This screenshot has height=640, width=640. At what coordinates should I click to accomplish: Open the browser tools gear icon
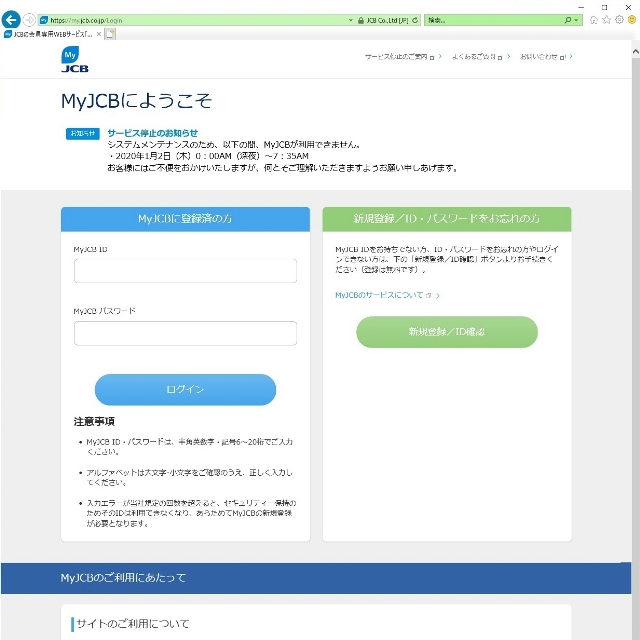pyautogui.click(x=619, y=20)
